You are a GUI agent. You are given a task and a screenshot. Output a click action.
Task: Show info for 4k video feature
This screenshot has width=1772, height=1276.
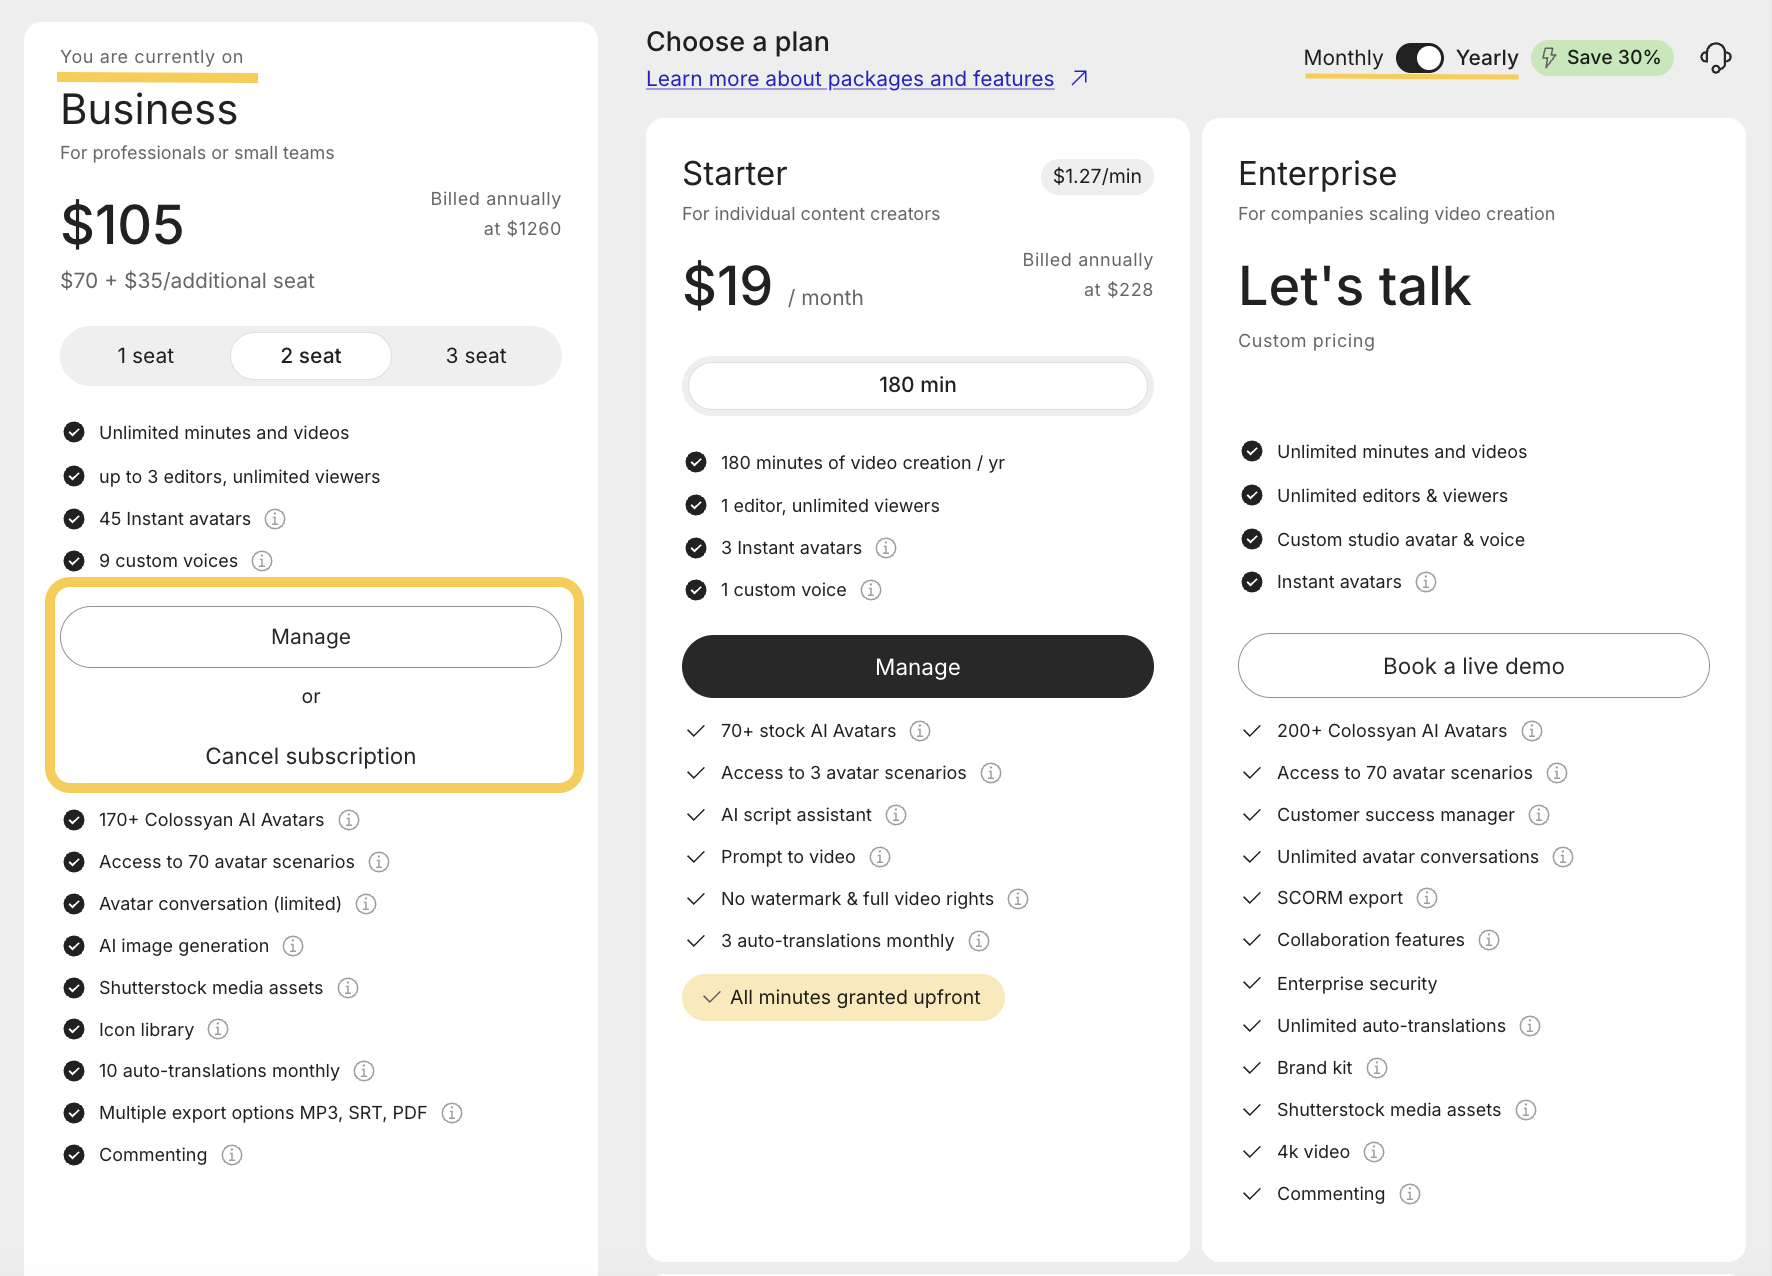point(1374,1152)
